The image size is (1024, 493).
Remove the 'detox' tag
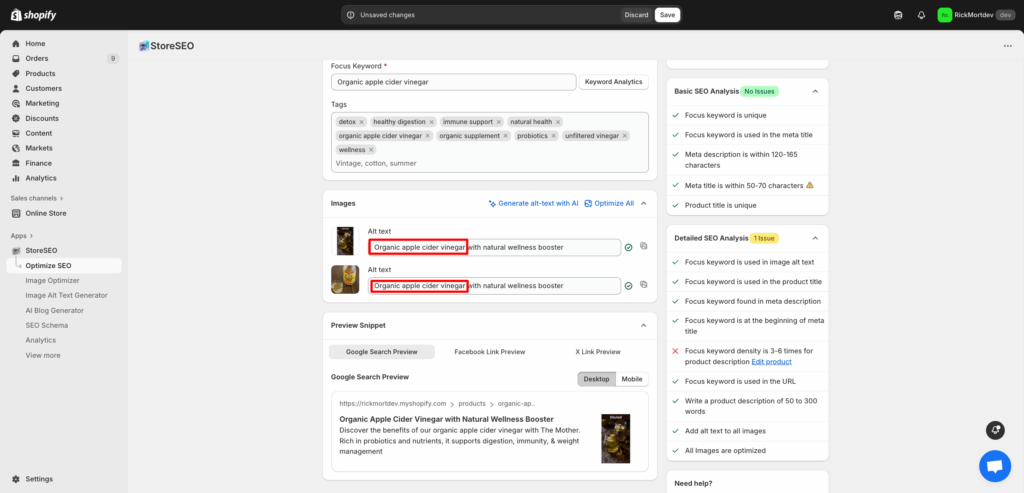pos(362,122)
